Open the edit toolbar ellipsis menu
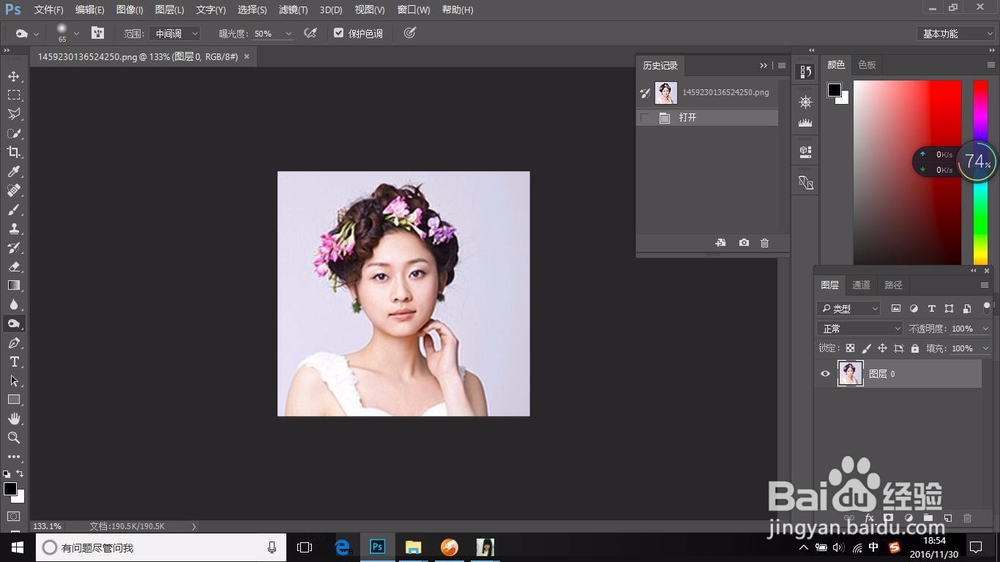The width and height of the screenshot is (1000, 562). pyautogui.click(x=13, y=457)
